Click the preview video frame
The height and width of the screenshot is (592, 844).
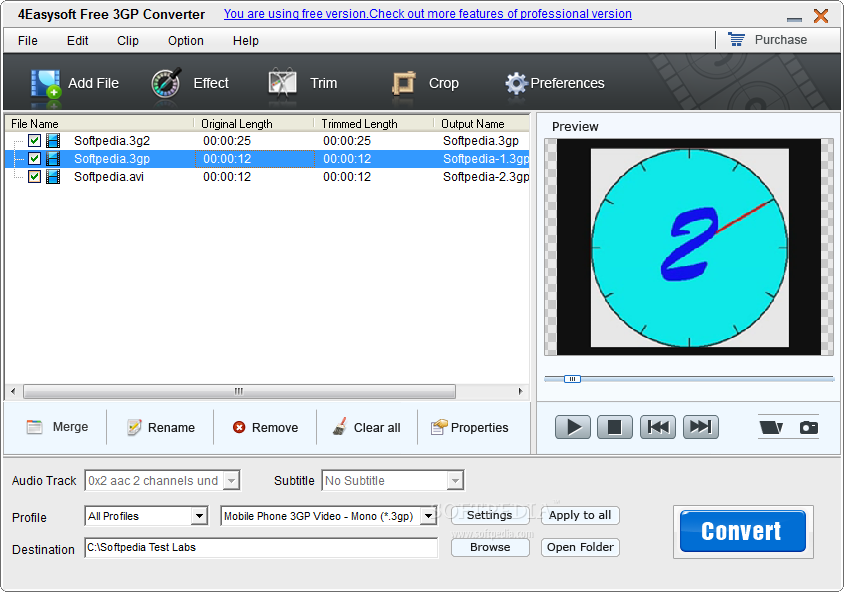click(x=689, y=247)
